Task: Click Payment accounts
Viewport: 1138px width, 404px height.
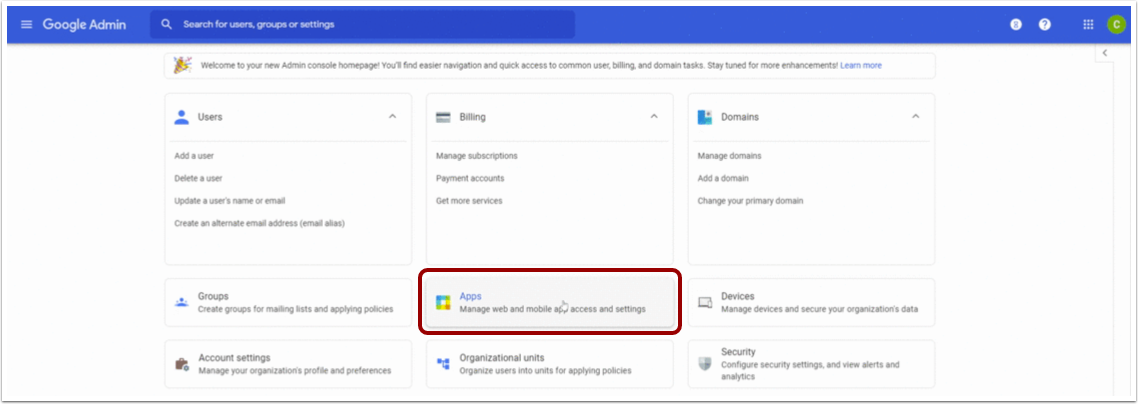Action: [x=470, y=178]
